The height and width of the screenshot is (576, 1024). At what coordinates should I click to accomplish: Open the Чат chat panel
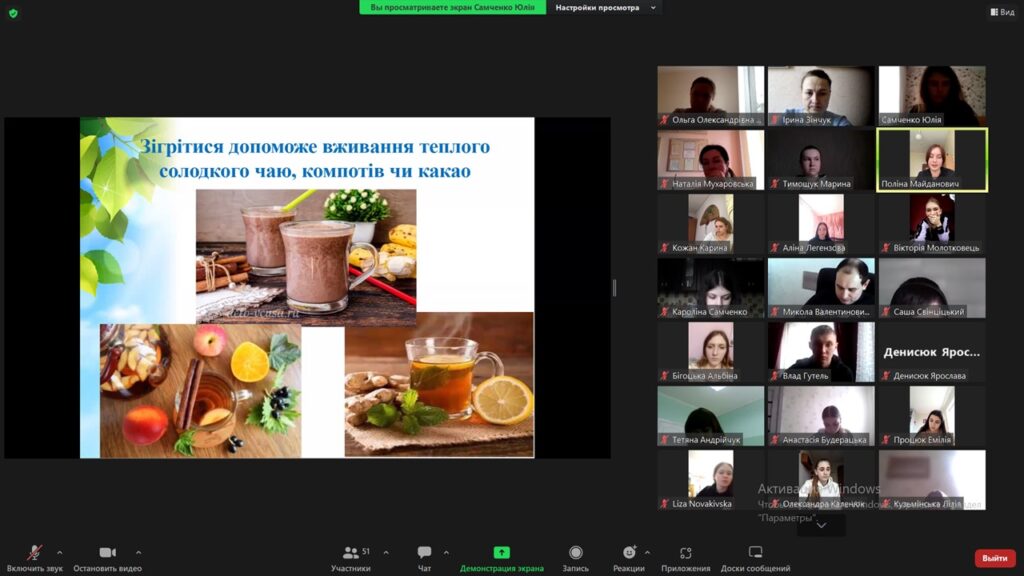(x=424, y=553)
